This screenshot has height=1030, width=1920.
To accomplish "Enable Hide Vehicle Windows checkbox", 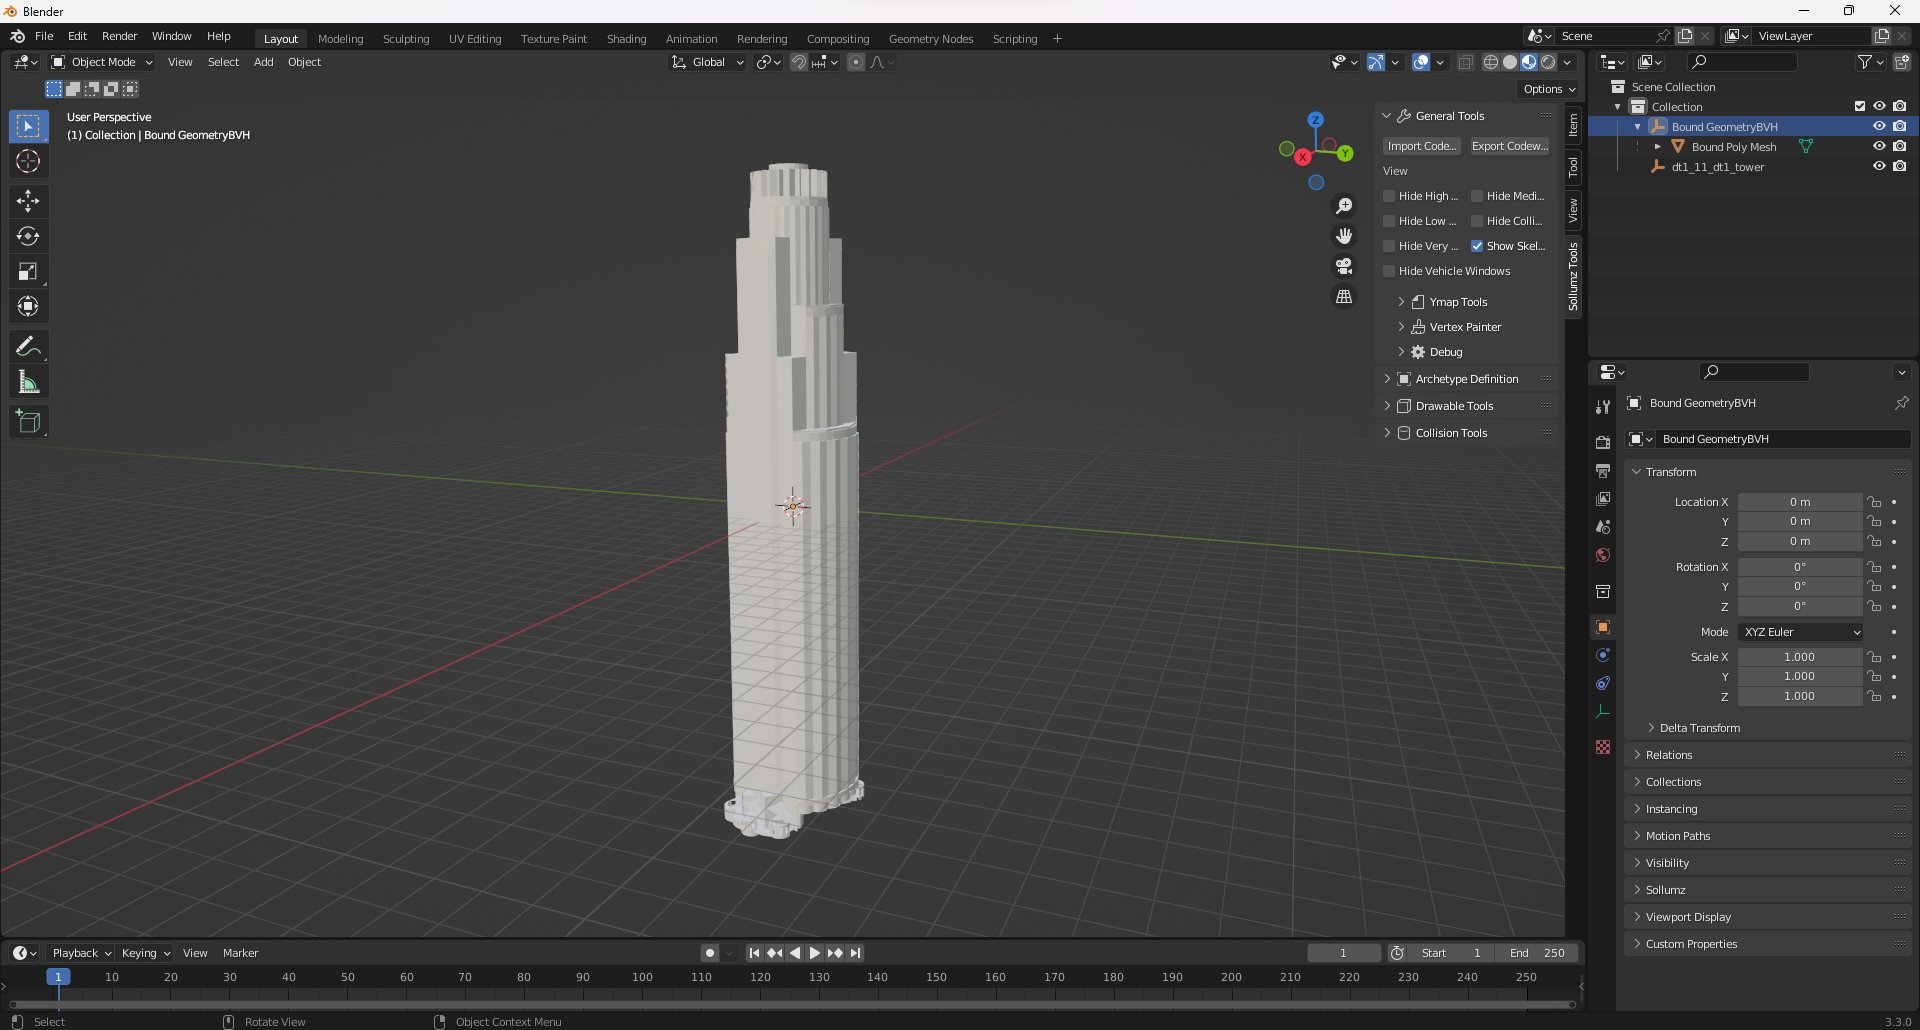I will coord(1389,271).
